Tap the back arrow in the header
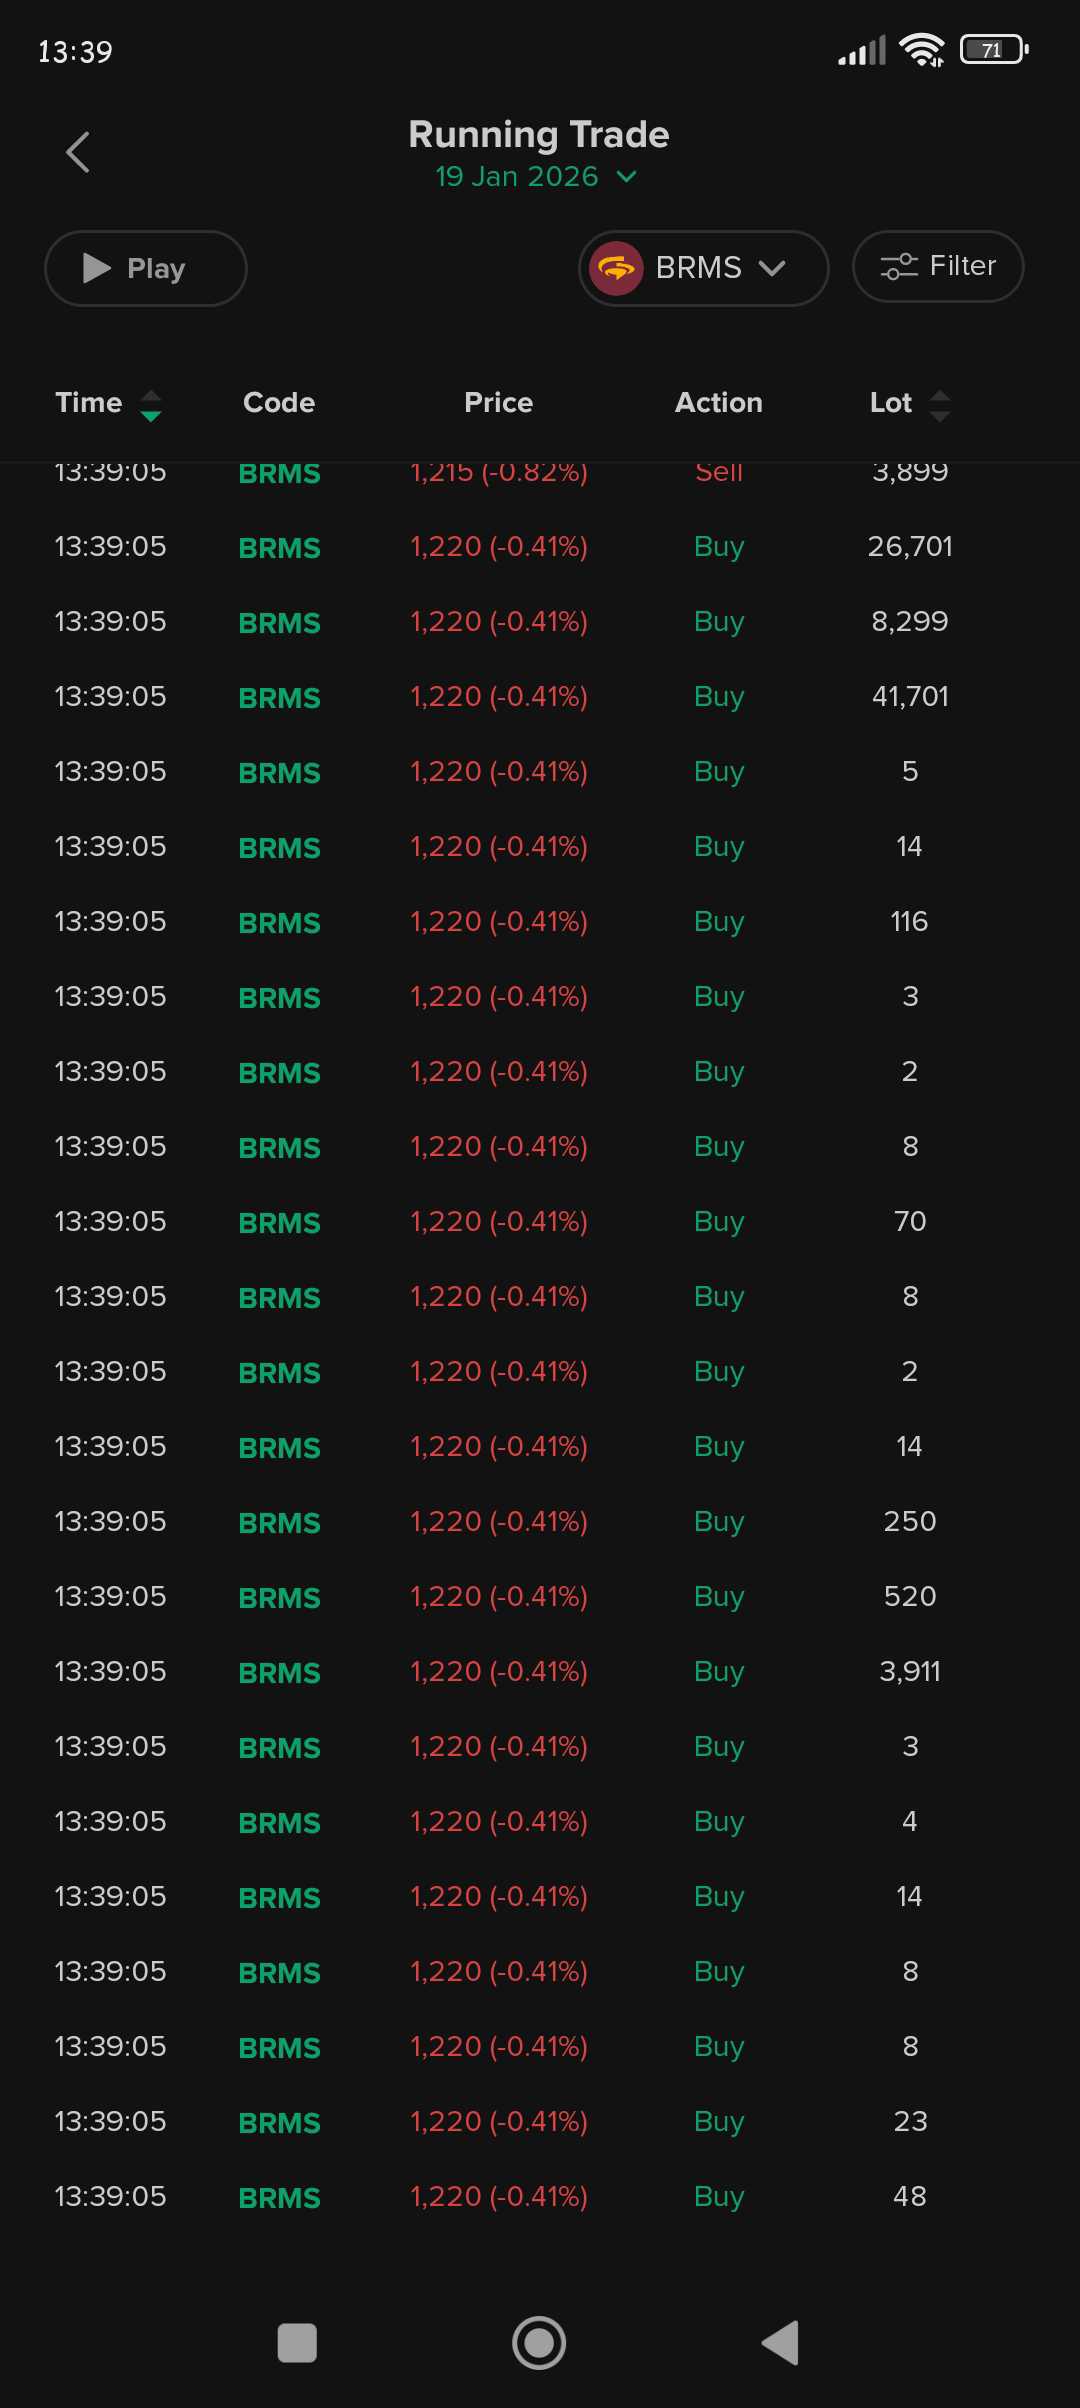The height and width of the screenshot is (2408, 1080). pyautogui.click(x=78, y=153)
